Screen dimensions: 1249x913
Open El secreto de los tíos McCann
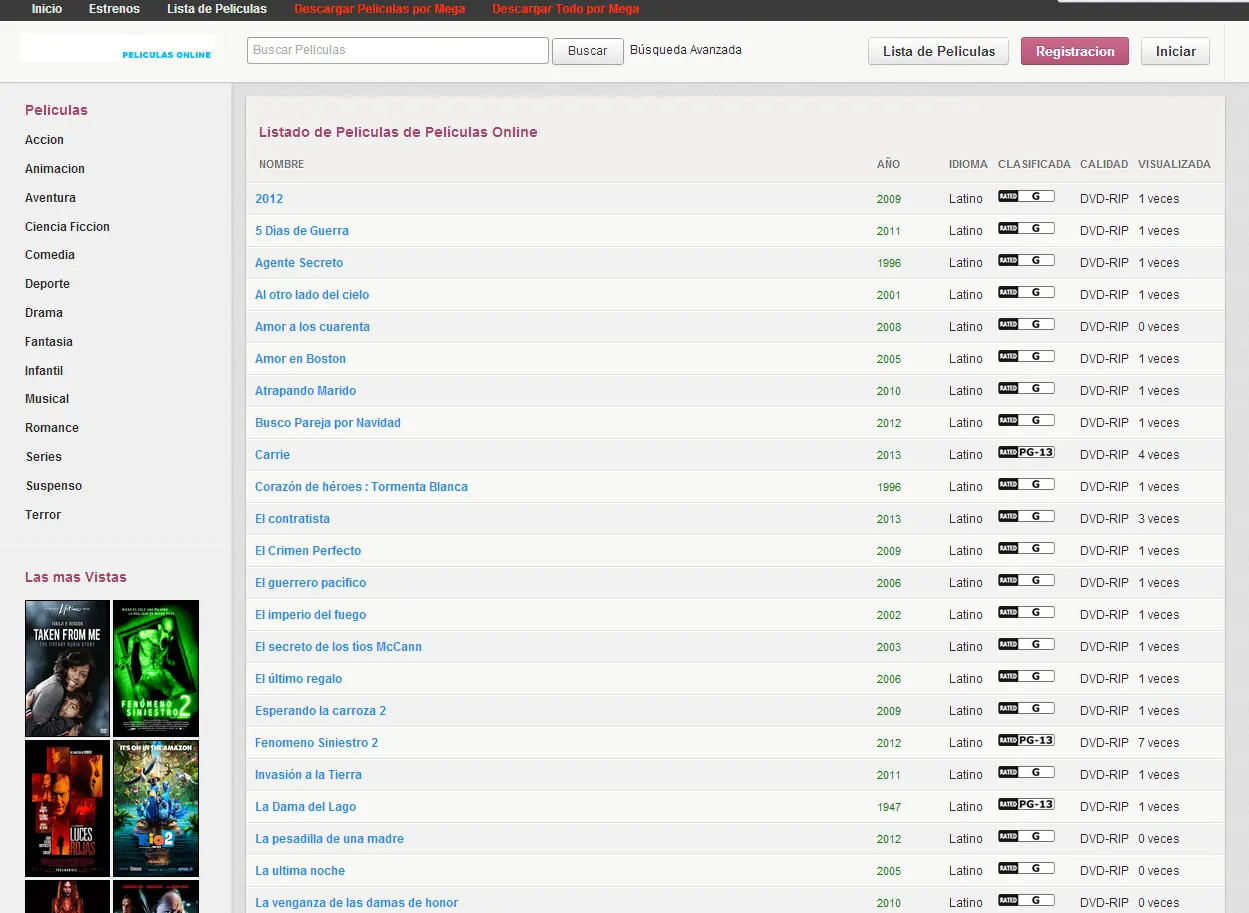coord(338,647)
